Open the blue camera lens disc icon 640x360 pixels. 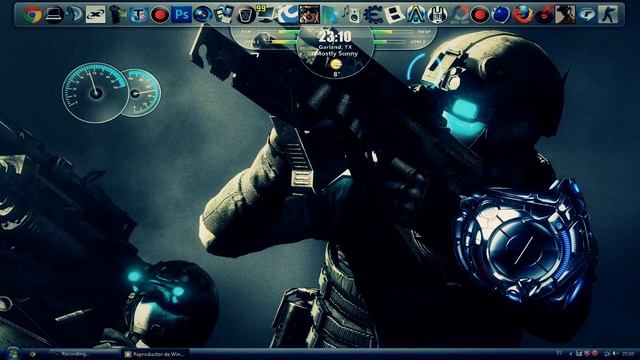tap(202, 15)
